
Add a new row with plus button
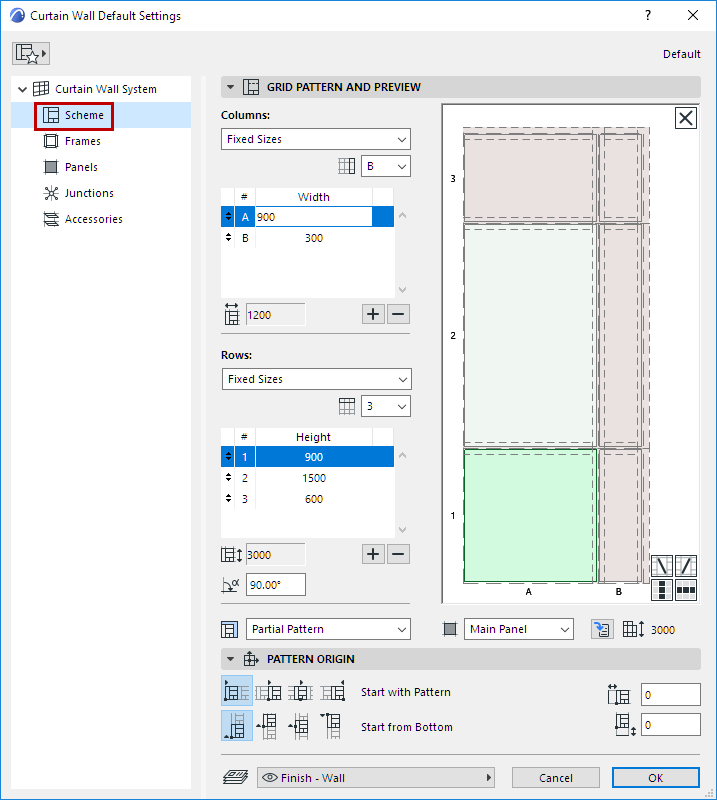click(373, 554)
